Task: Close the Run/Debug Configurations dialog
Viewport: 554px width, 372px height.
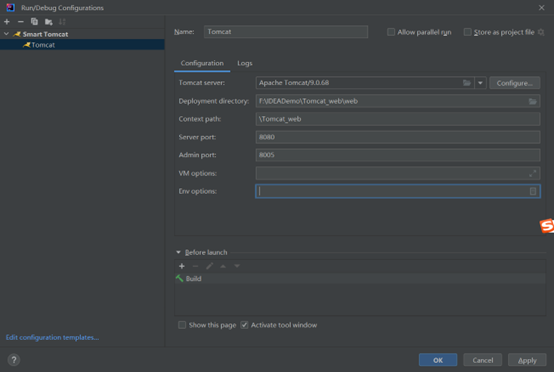Action: click(541, 7)
